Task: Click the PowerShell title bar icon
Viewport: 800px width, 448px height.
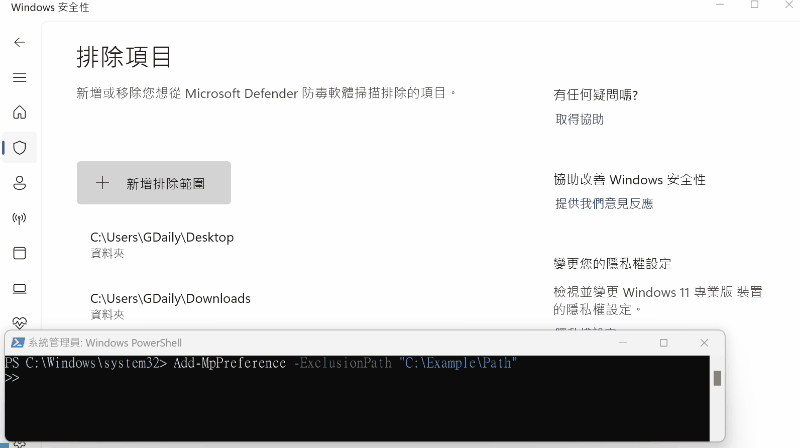Action: click(x=17, y=342)
